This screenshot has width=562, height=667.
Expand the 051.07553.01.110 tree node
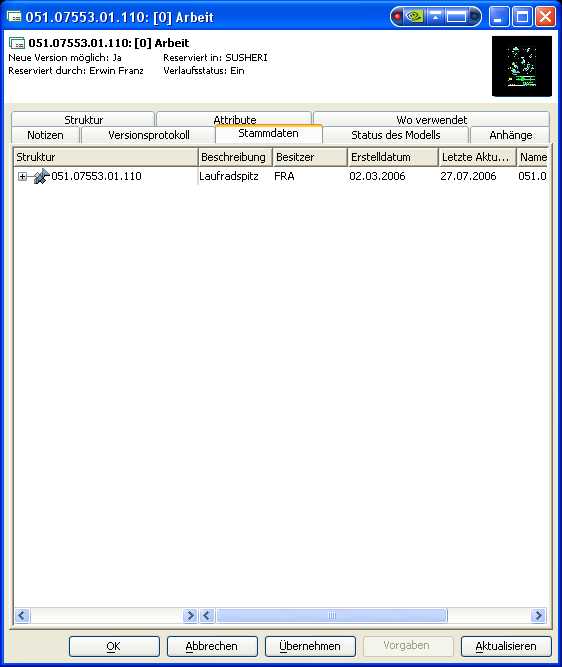pyautogui.click(x=22, y=176)
